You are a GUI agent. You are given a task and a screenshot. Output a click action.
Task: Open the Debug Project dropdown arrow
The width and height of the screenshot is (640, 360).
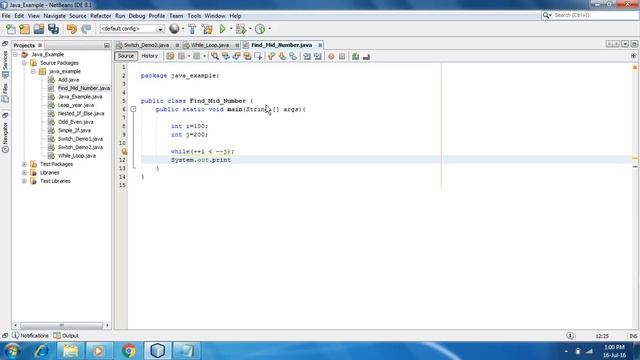[250, 29]
